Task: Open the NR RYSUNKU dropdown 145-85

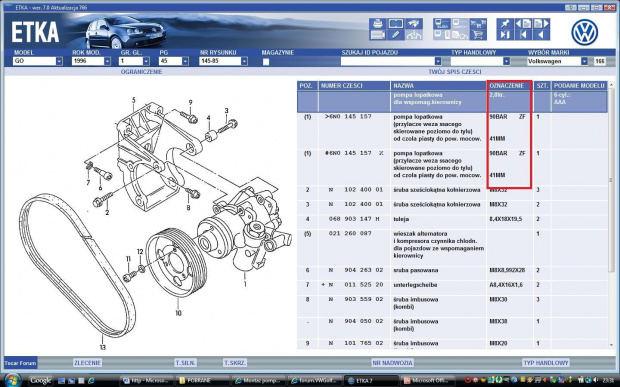Action: (x=223, y=61)
